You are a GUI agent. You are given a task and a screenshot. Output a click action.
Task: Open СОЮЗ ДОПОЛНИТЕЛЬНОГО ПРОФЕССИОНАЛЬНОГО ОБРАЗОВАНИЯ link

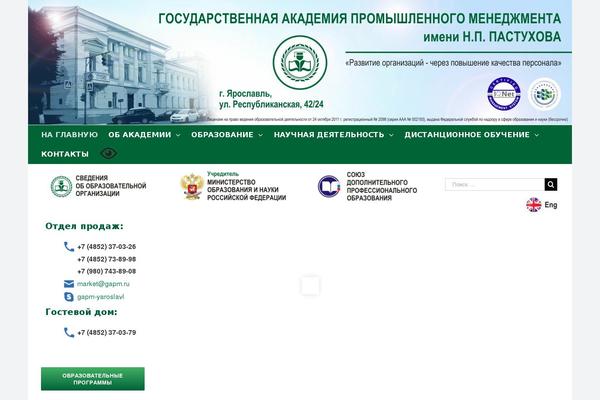382,186
